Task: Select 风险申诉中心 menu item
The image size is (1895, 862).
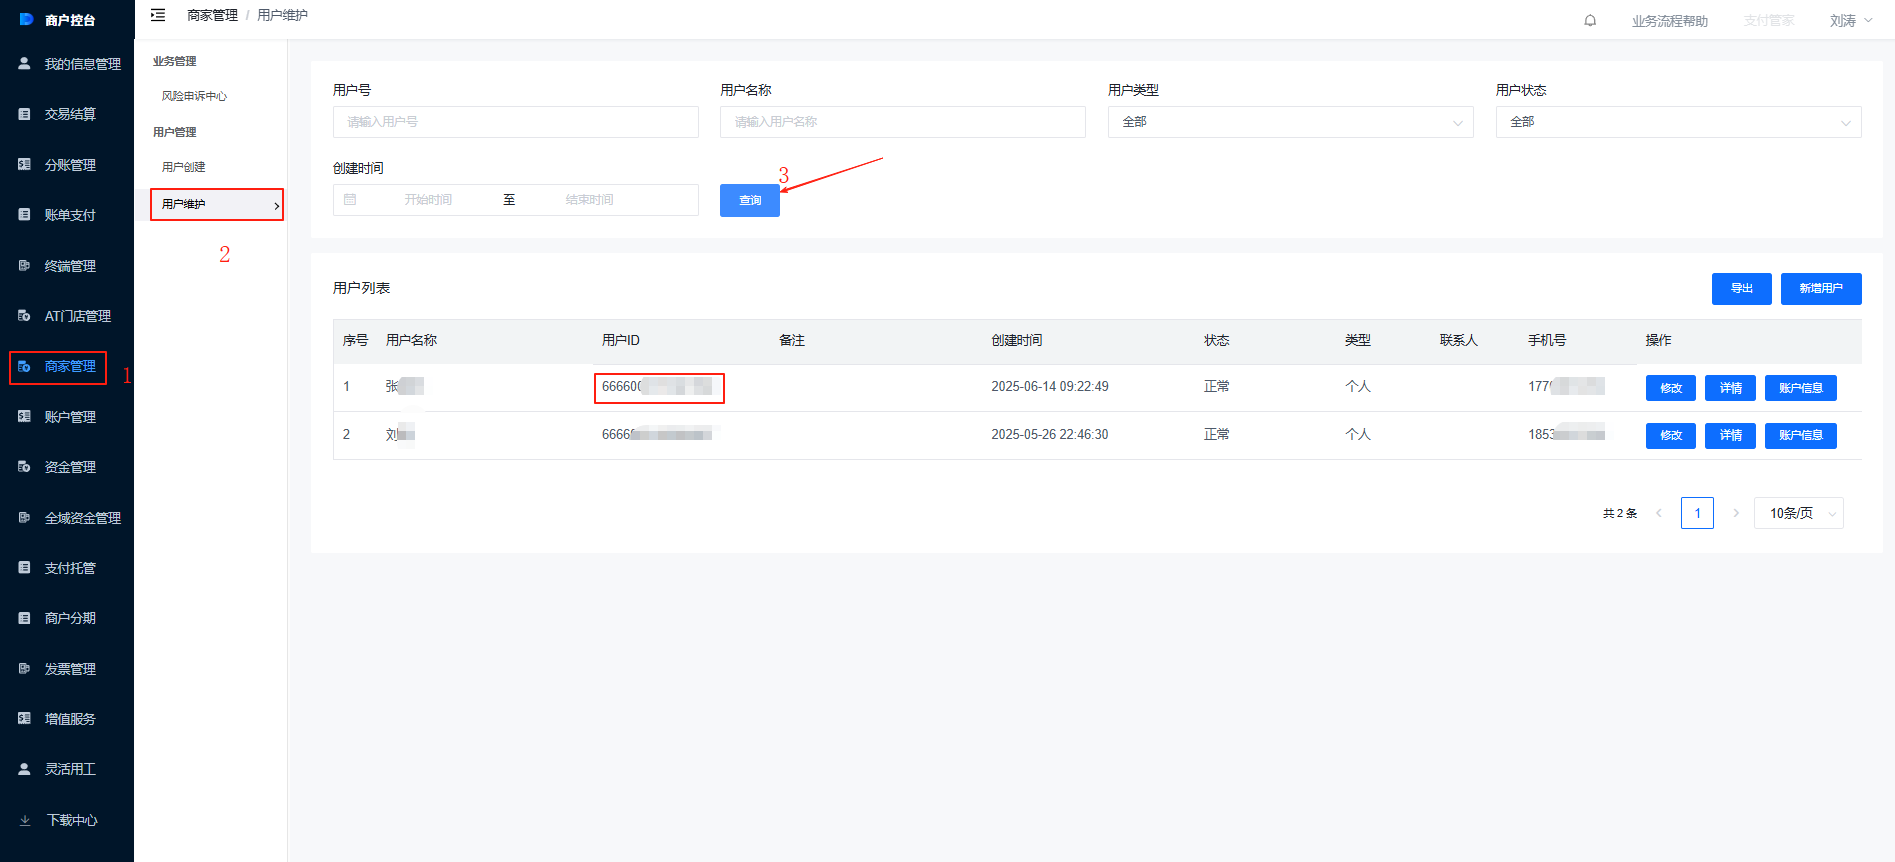Action: click(x=194, y=96)
